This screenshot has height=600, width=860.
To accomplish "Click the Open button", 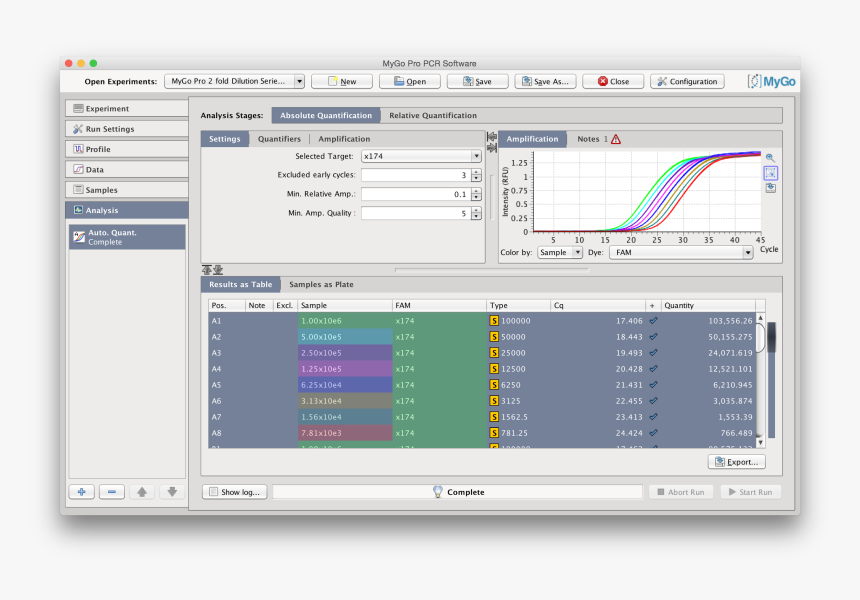I will [x=410, y=81].
